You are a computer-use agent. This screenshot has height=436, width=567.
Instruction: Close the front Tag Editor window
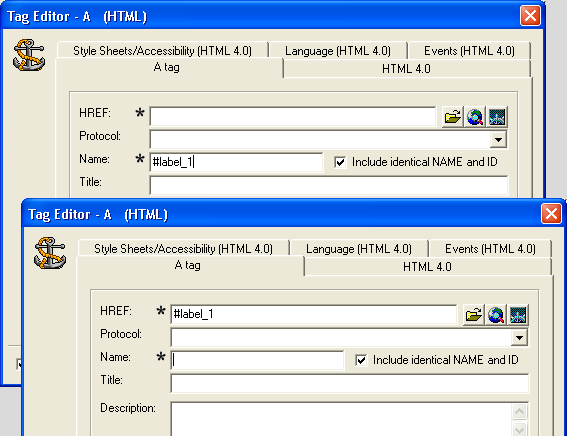[551, 214]
